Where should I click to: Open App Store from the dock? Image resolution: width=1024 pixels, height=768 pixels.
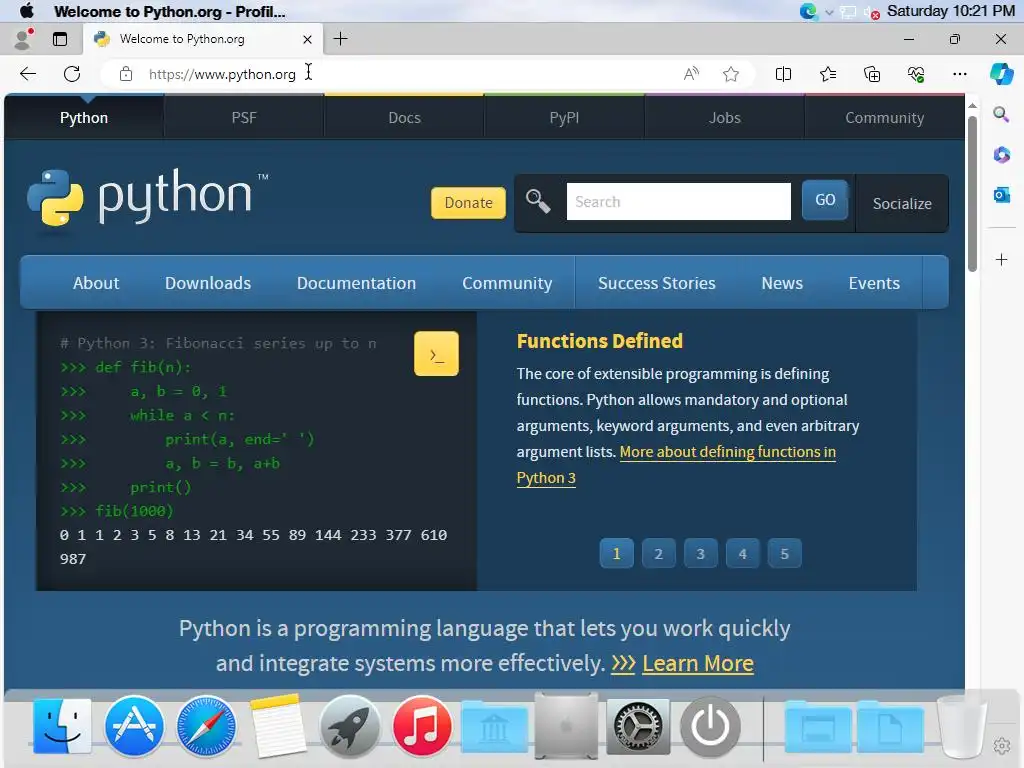tap(134, 726)
